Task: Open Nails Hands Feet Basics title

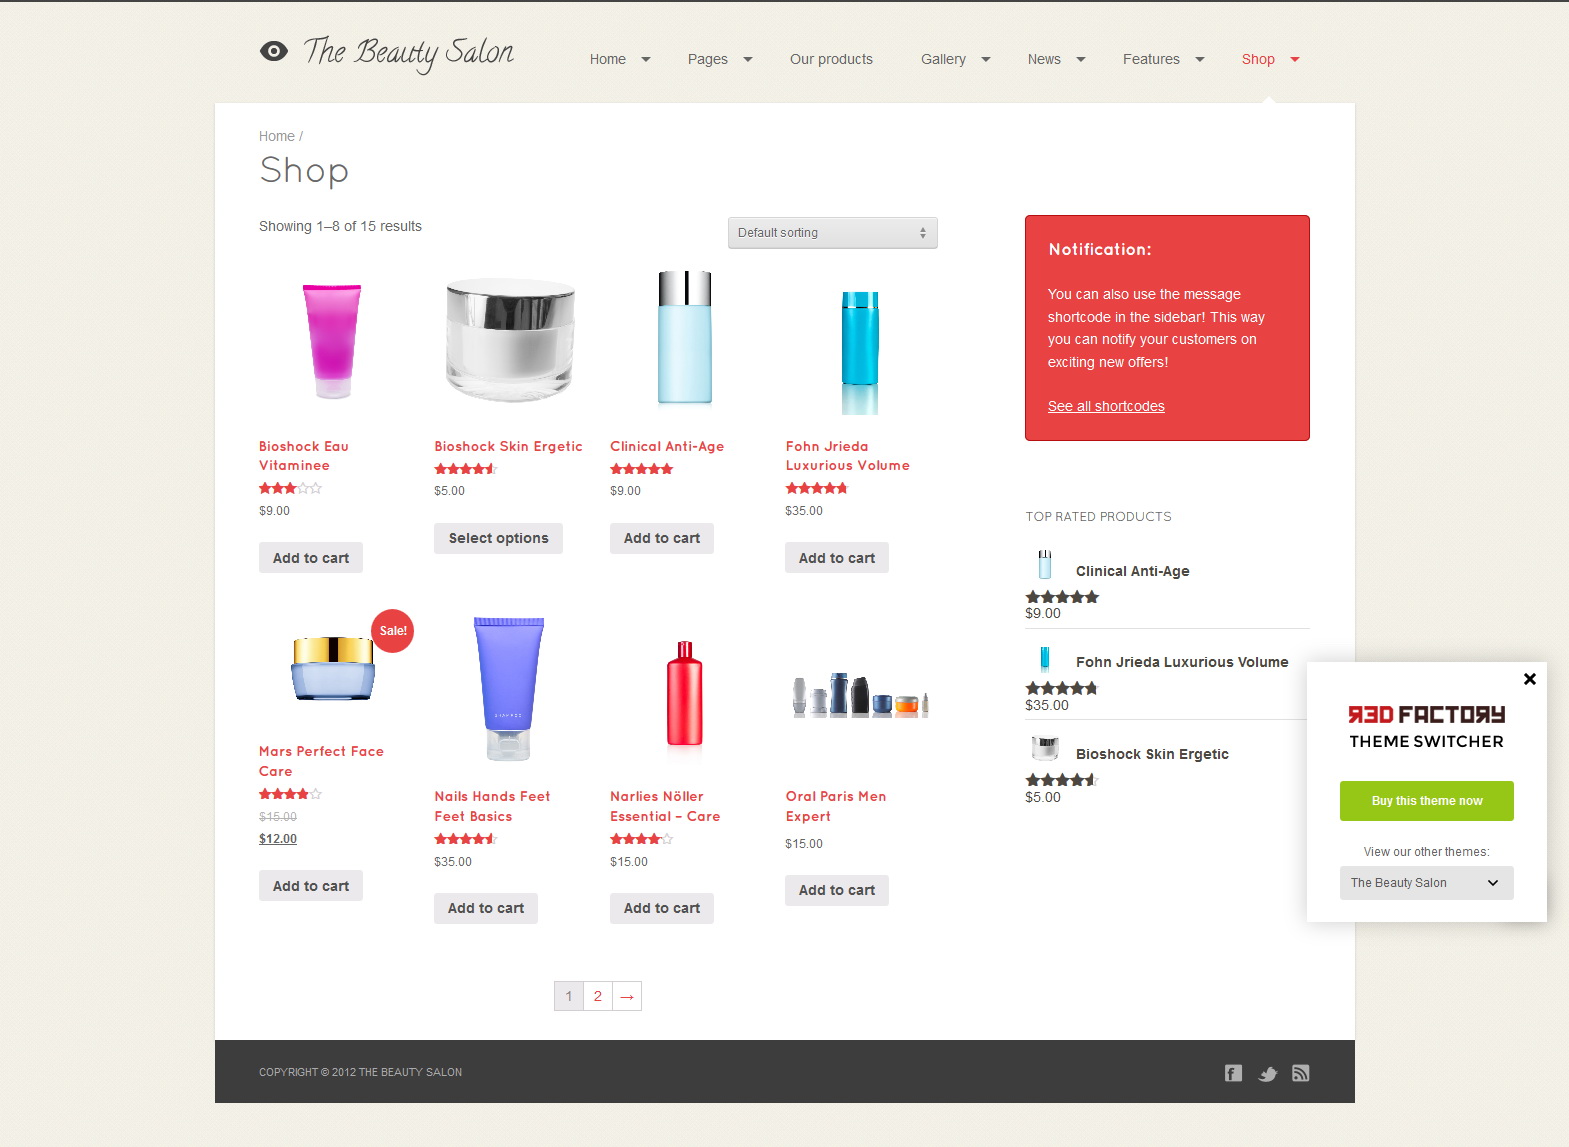Action: [x=492, y=806]
